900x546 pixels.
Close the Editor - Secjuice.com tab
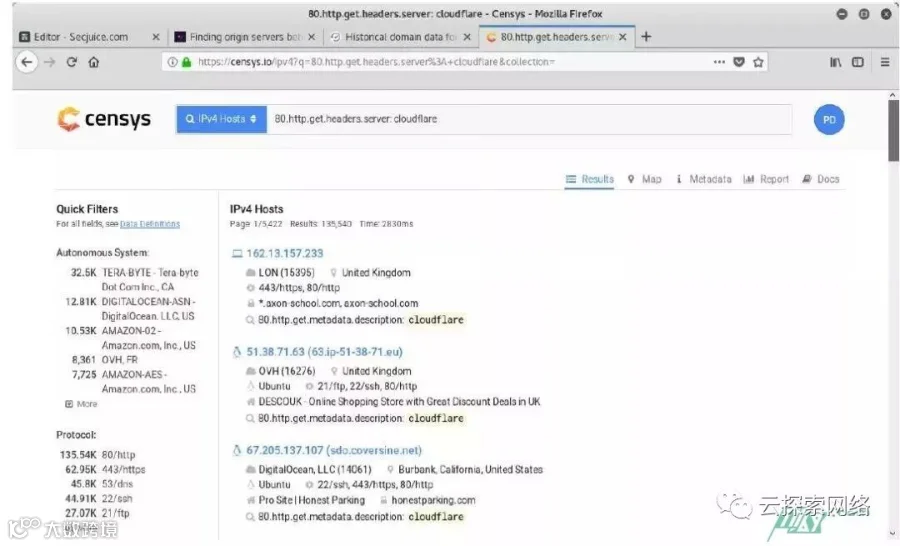(x=156, y=37)
